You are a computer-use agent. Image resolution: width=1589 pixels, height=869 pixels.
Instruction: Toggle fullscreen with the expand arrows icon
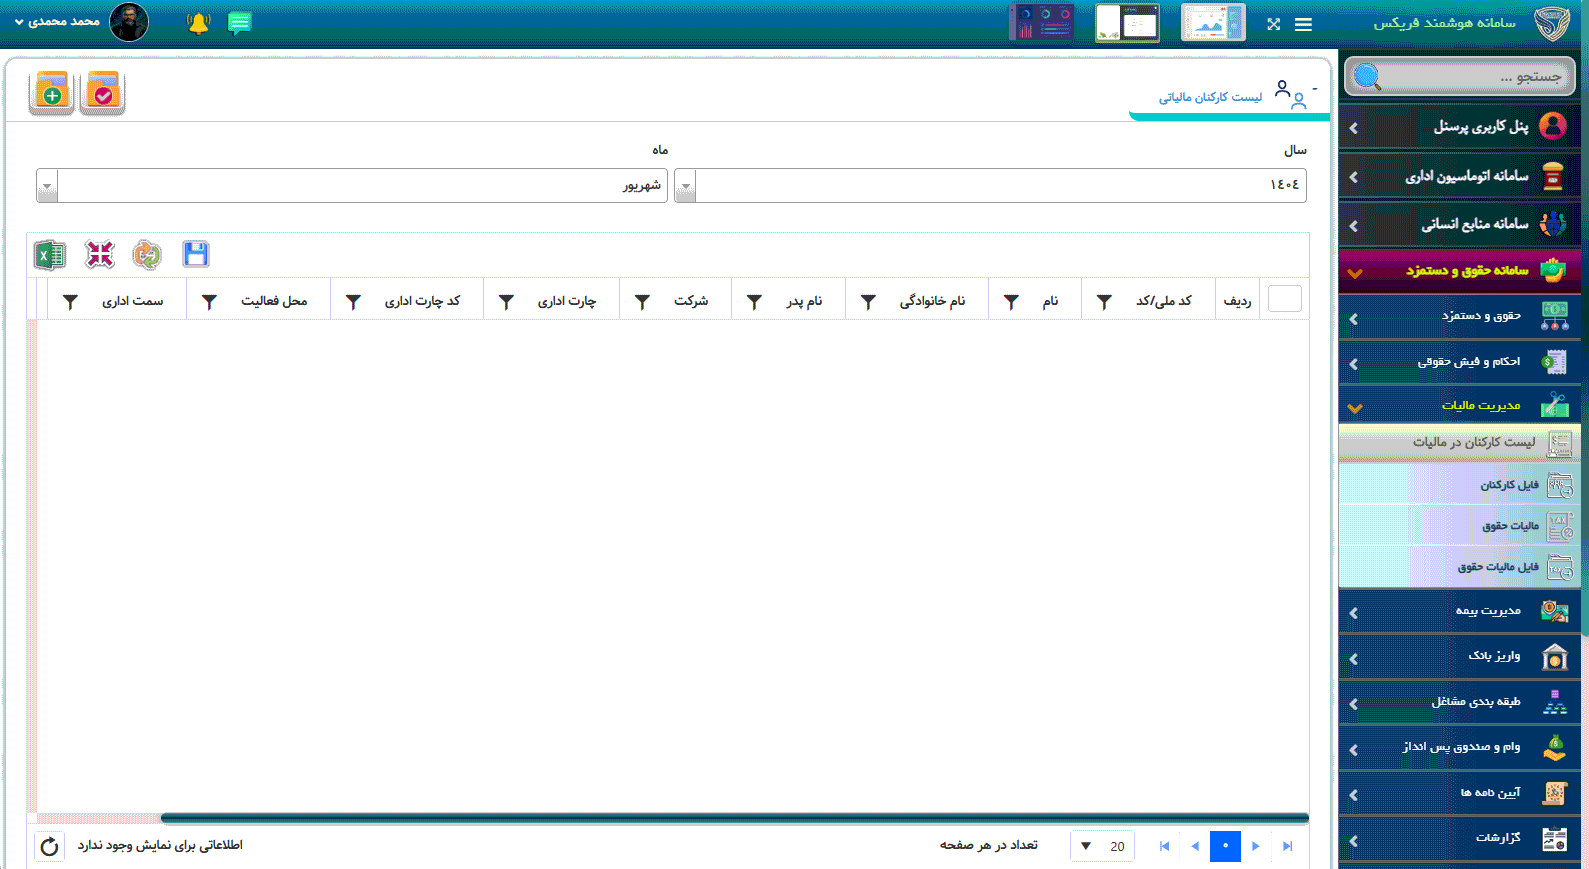[1273, 24]
